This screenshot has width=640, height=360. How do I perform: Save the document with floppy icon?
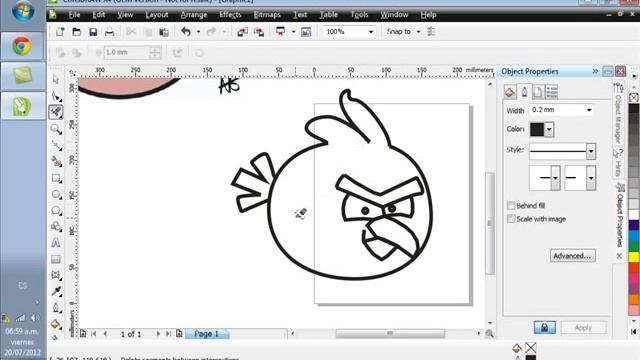[x=93, y=31]
